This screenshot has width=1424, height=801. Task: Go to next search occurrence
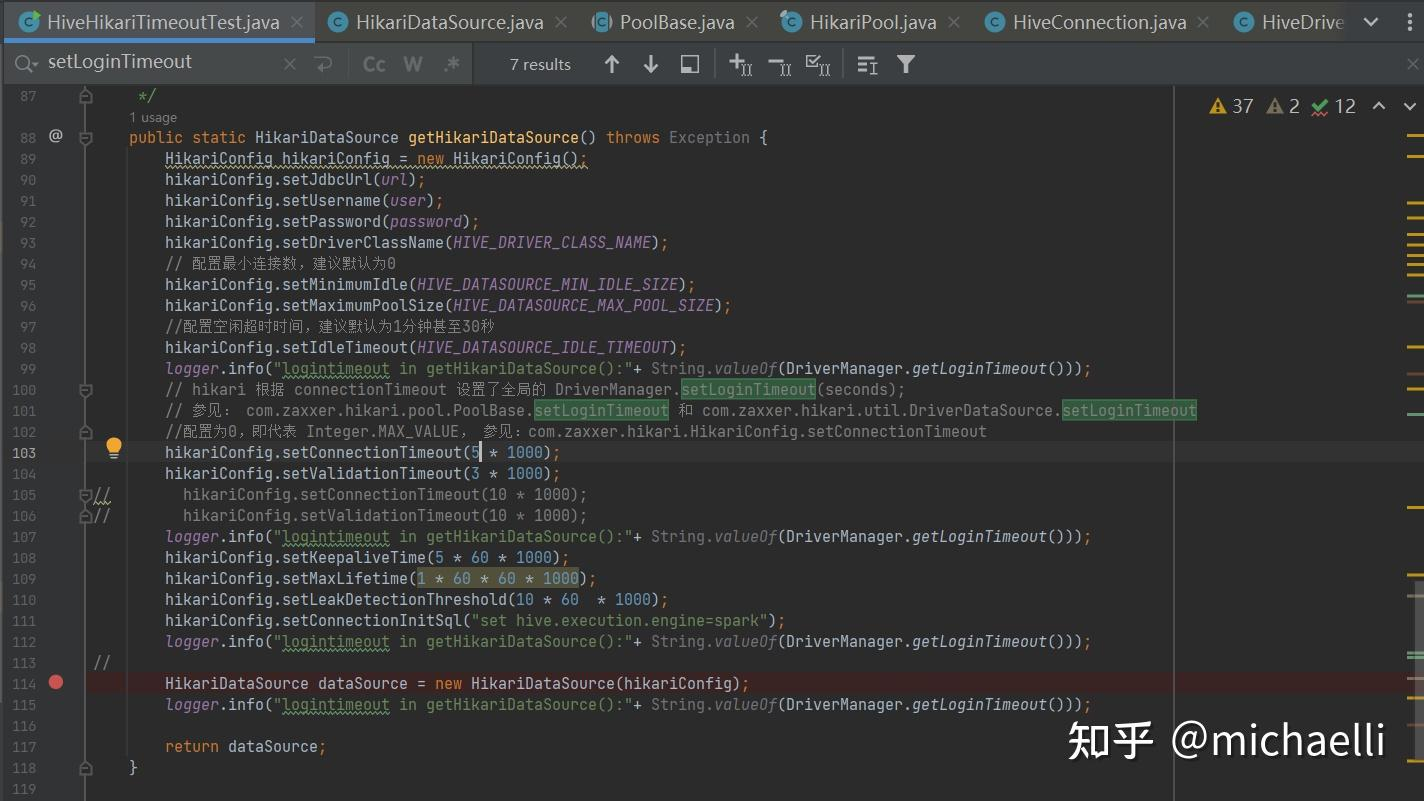click(x=651, y=64)
